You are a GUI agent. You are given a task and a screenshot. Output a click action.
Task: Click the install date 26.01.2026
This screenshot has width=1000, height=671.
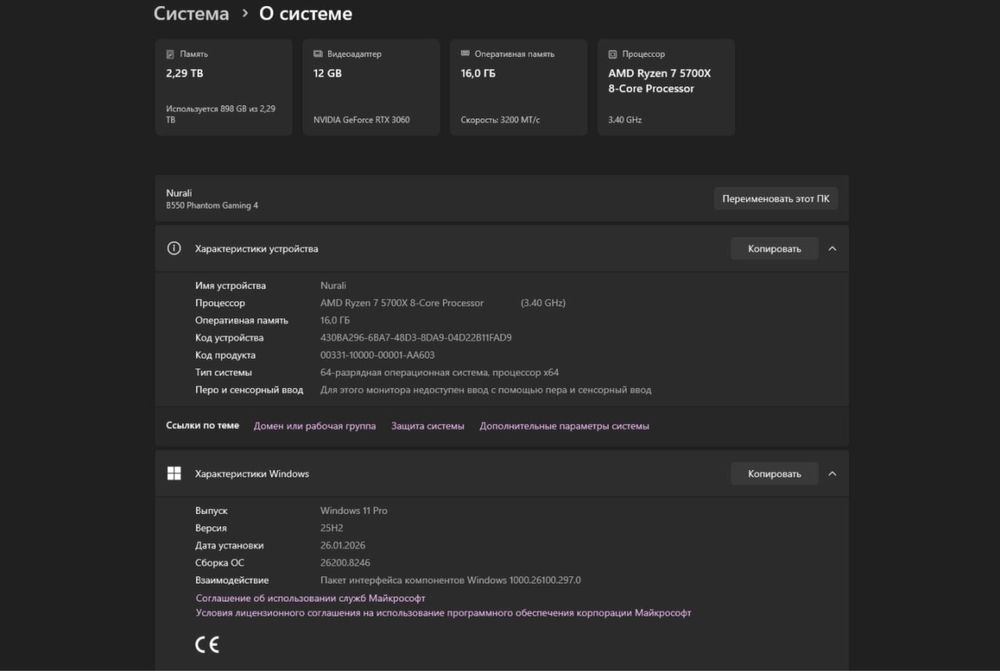[343, 545]
